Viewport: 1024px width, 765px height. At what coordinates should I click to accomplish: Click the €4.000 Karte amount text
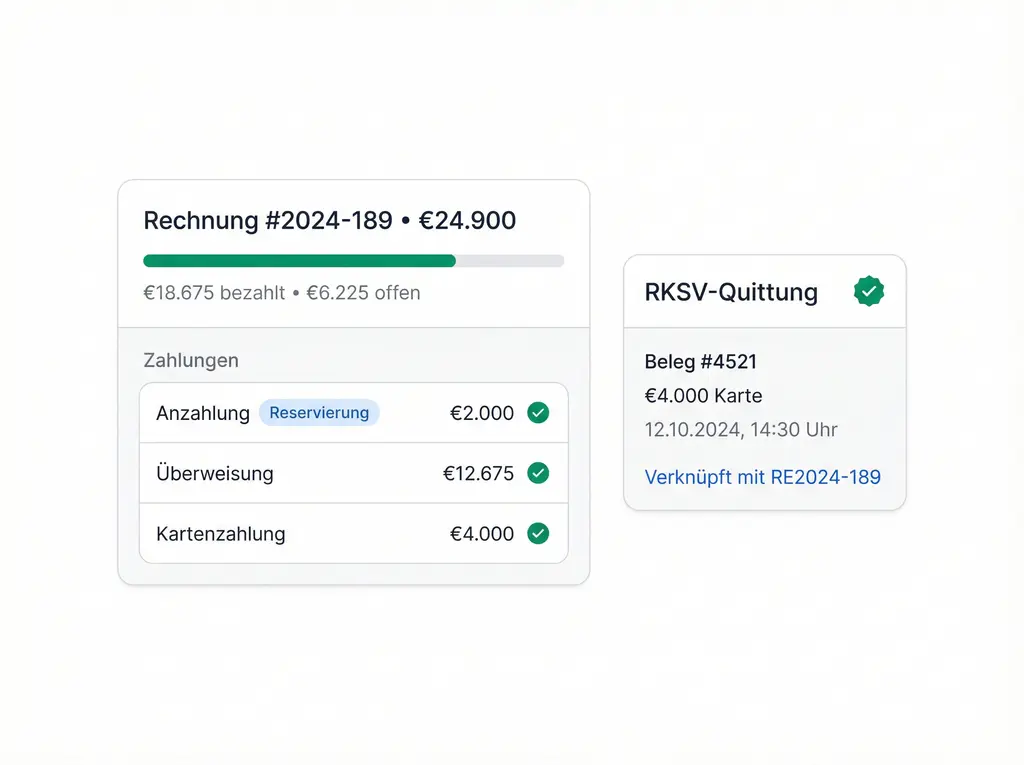tap(703, 396)
